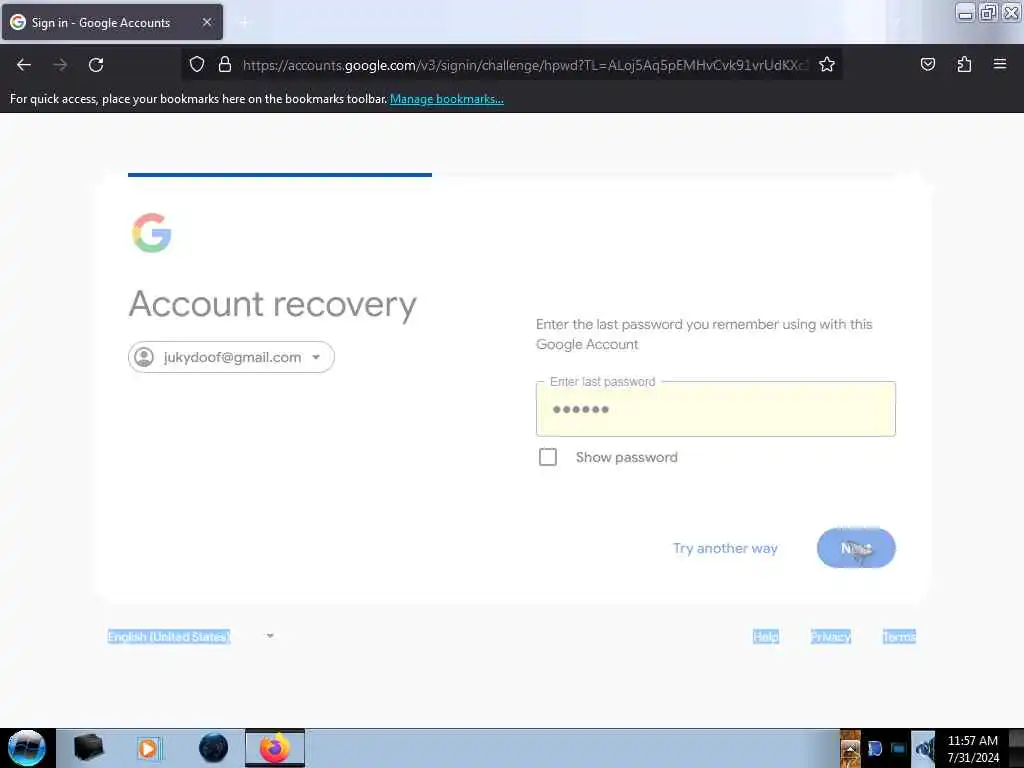The height and width of the screenshot is (768, 1024).
Task: Click the Next button
Action: tap(856, 548)
